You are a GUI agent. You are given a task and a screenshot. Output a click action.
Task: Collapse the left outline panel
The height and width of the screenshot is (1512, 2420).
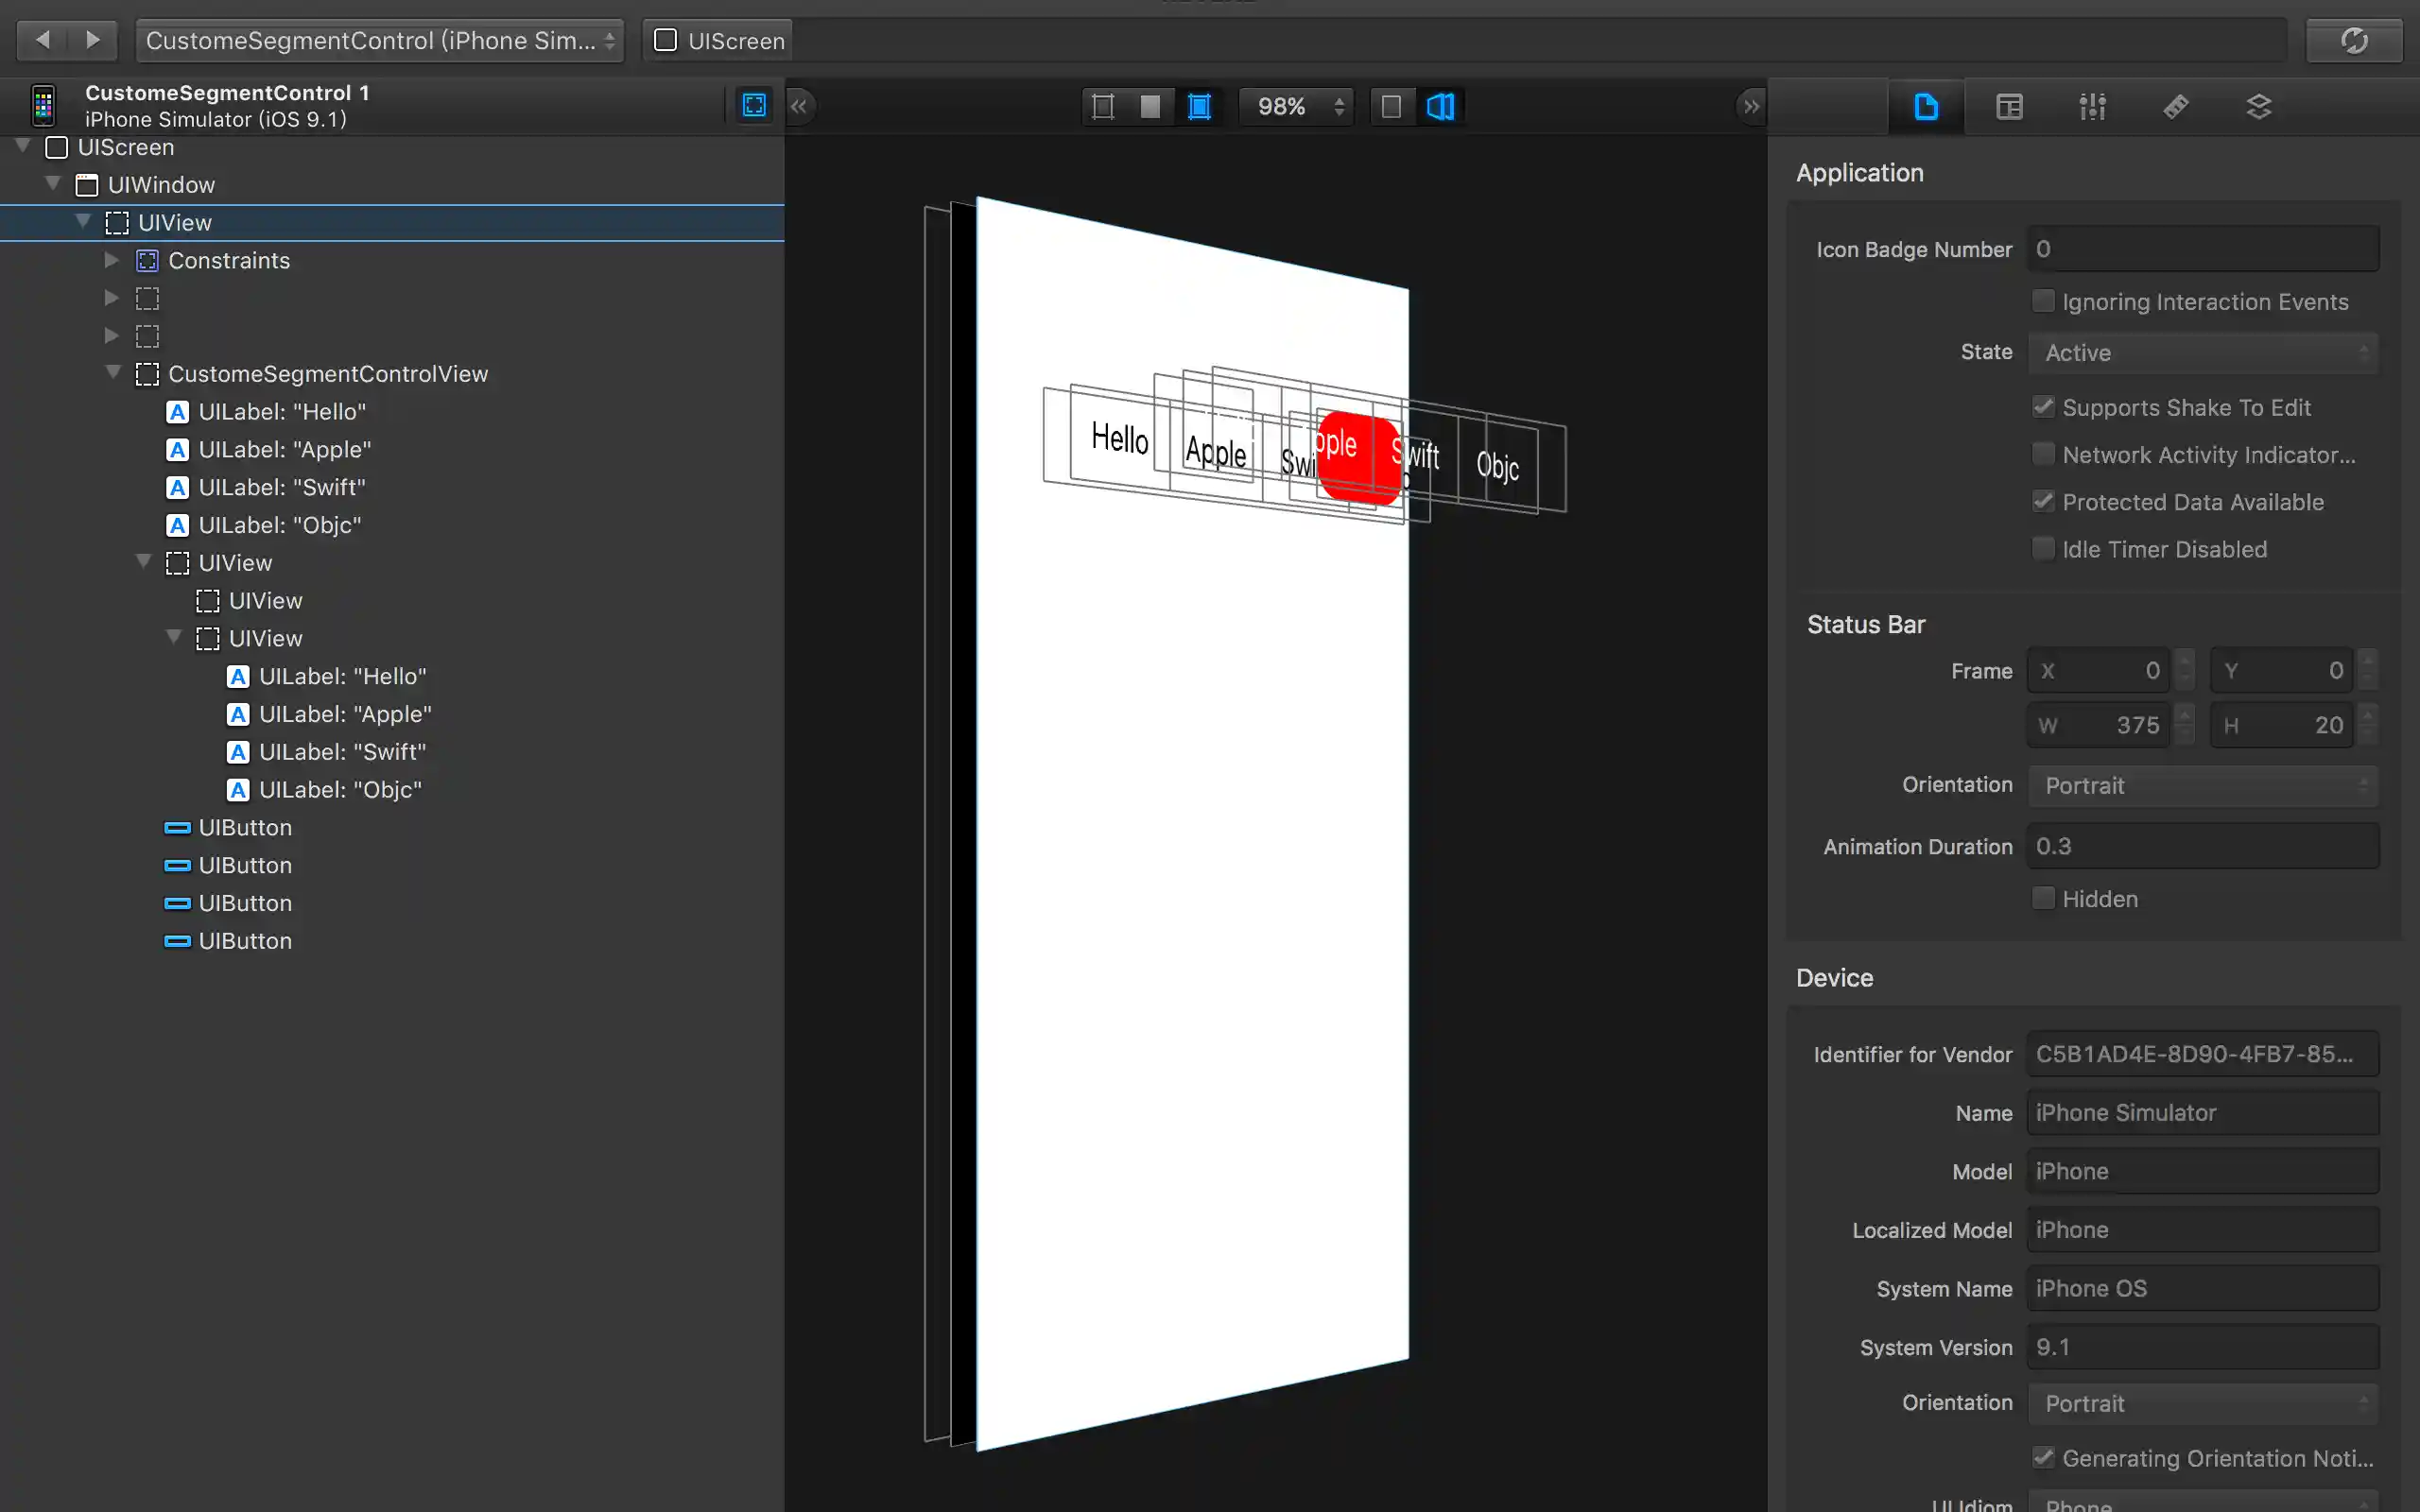point(799,106)
